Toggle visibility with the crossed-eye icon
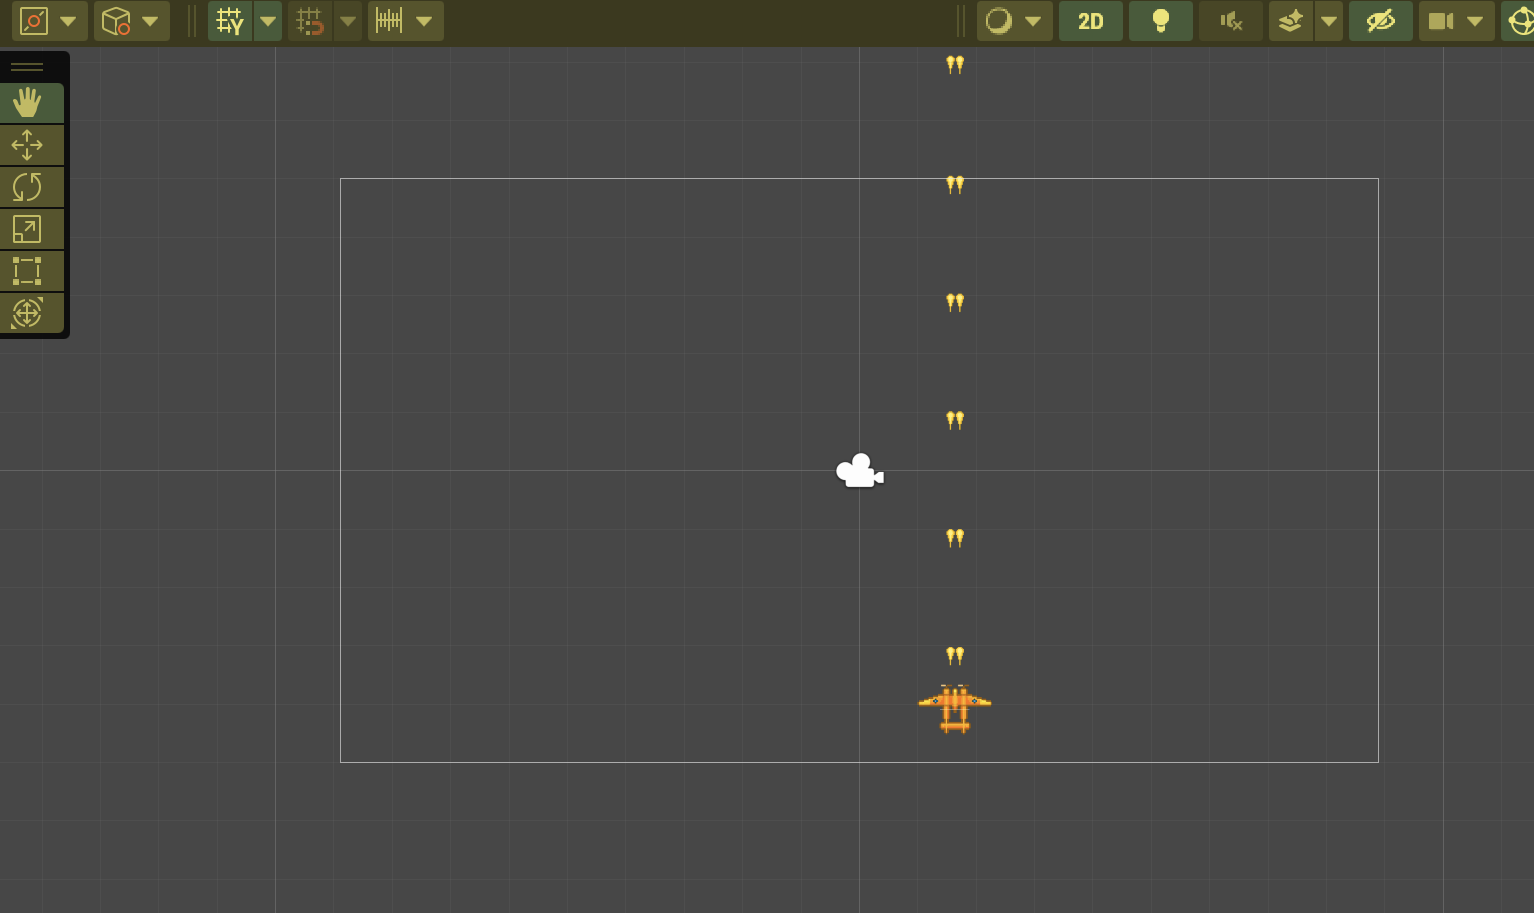1534x913 pixels. 1380,21
